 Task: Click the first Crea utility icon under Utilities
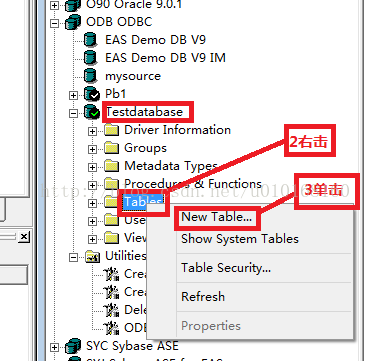[x=111, y=274]
